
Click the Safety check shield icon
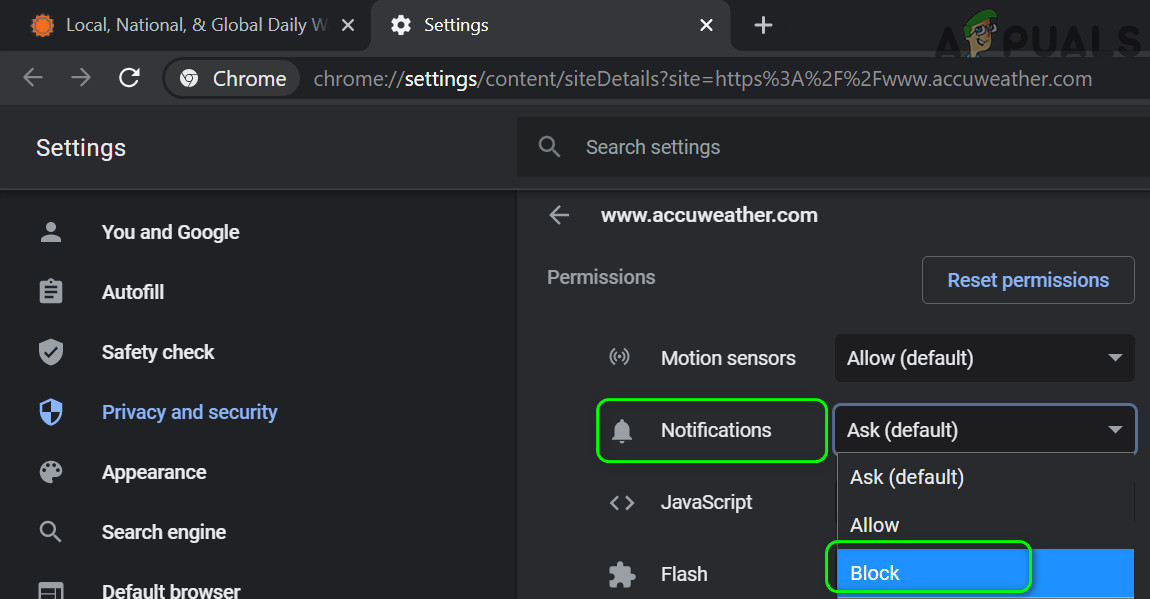click(50, 352)
